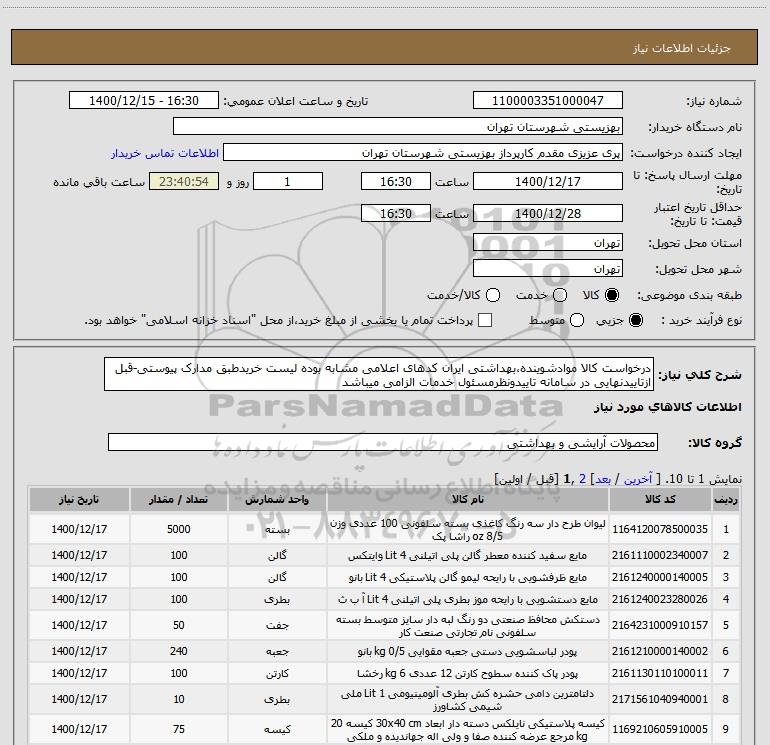The width and height of the screenshot is (770, 745).
Task: Click item code 2161110002340007
Action: (x=660, y=555)
